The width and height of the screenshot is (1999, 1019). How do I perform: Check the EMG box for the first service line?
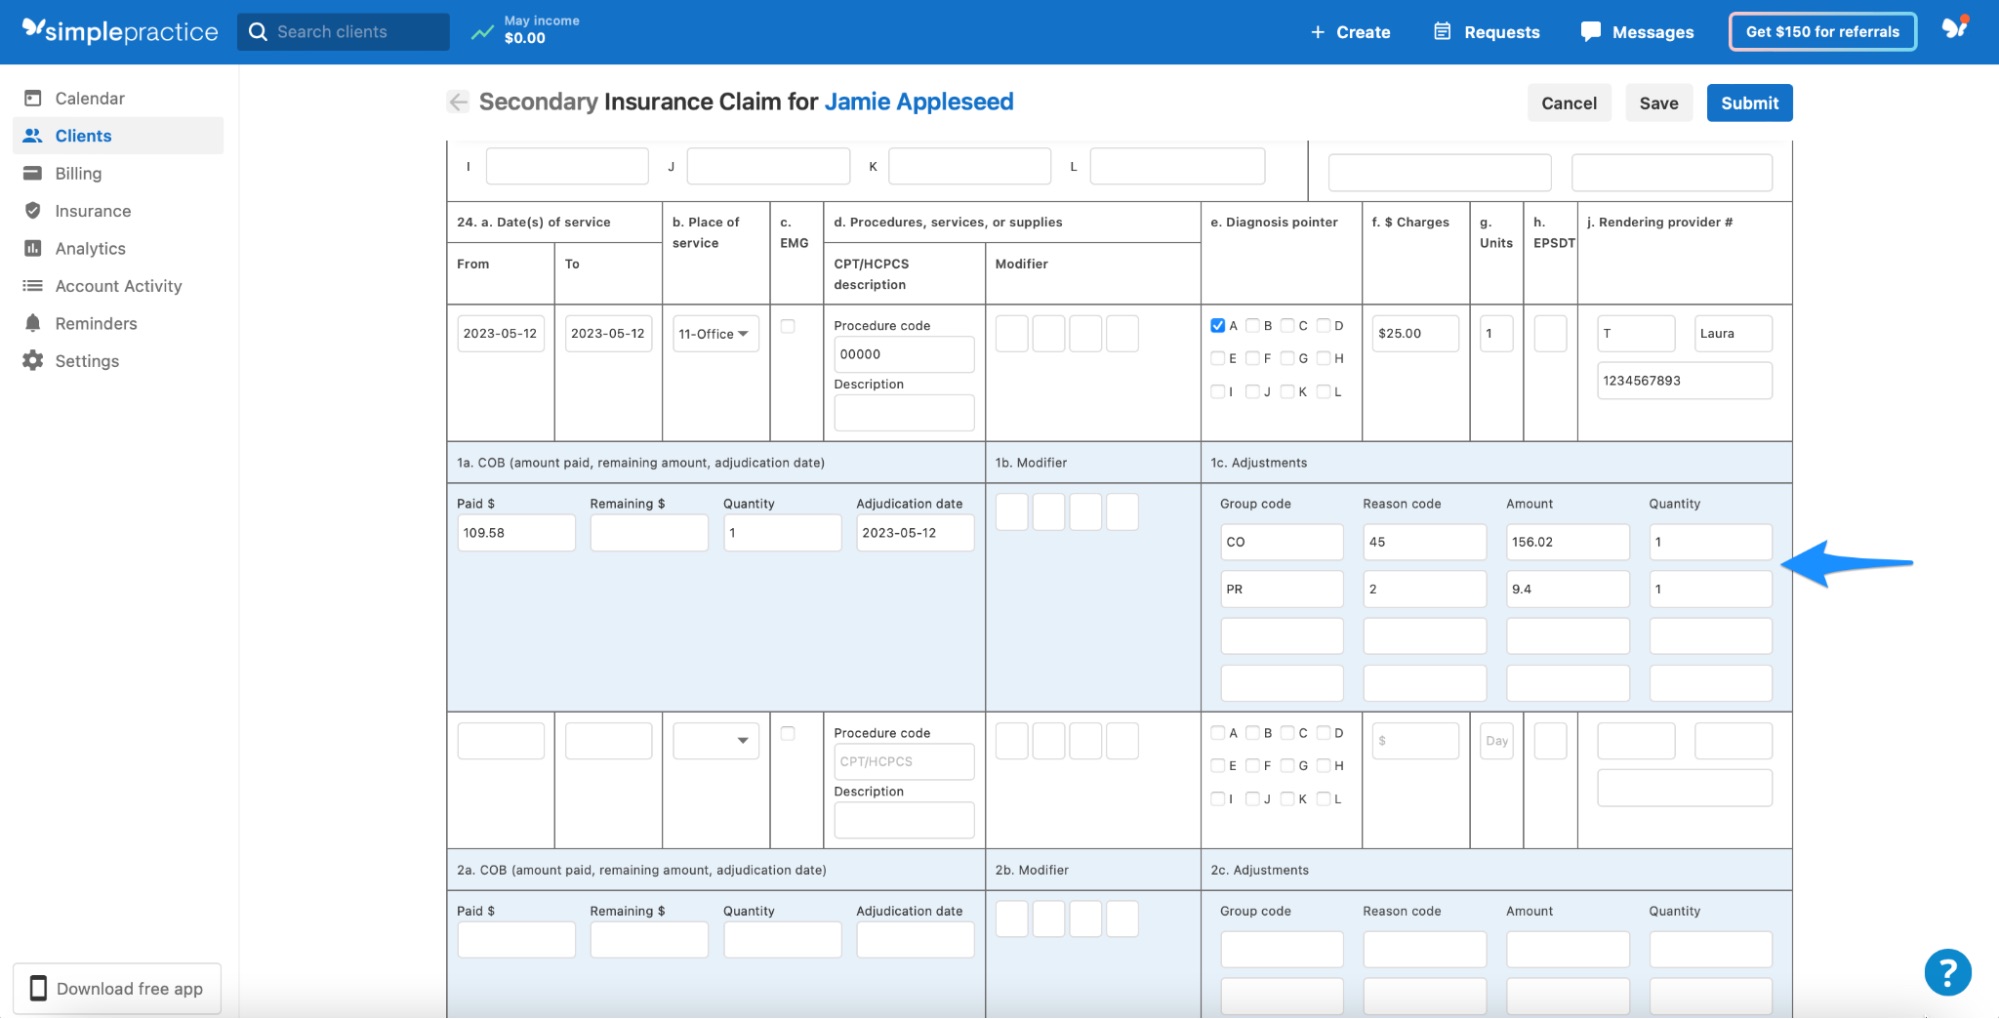pyautogui.click(x=788, y=325)
